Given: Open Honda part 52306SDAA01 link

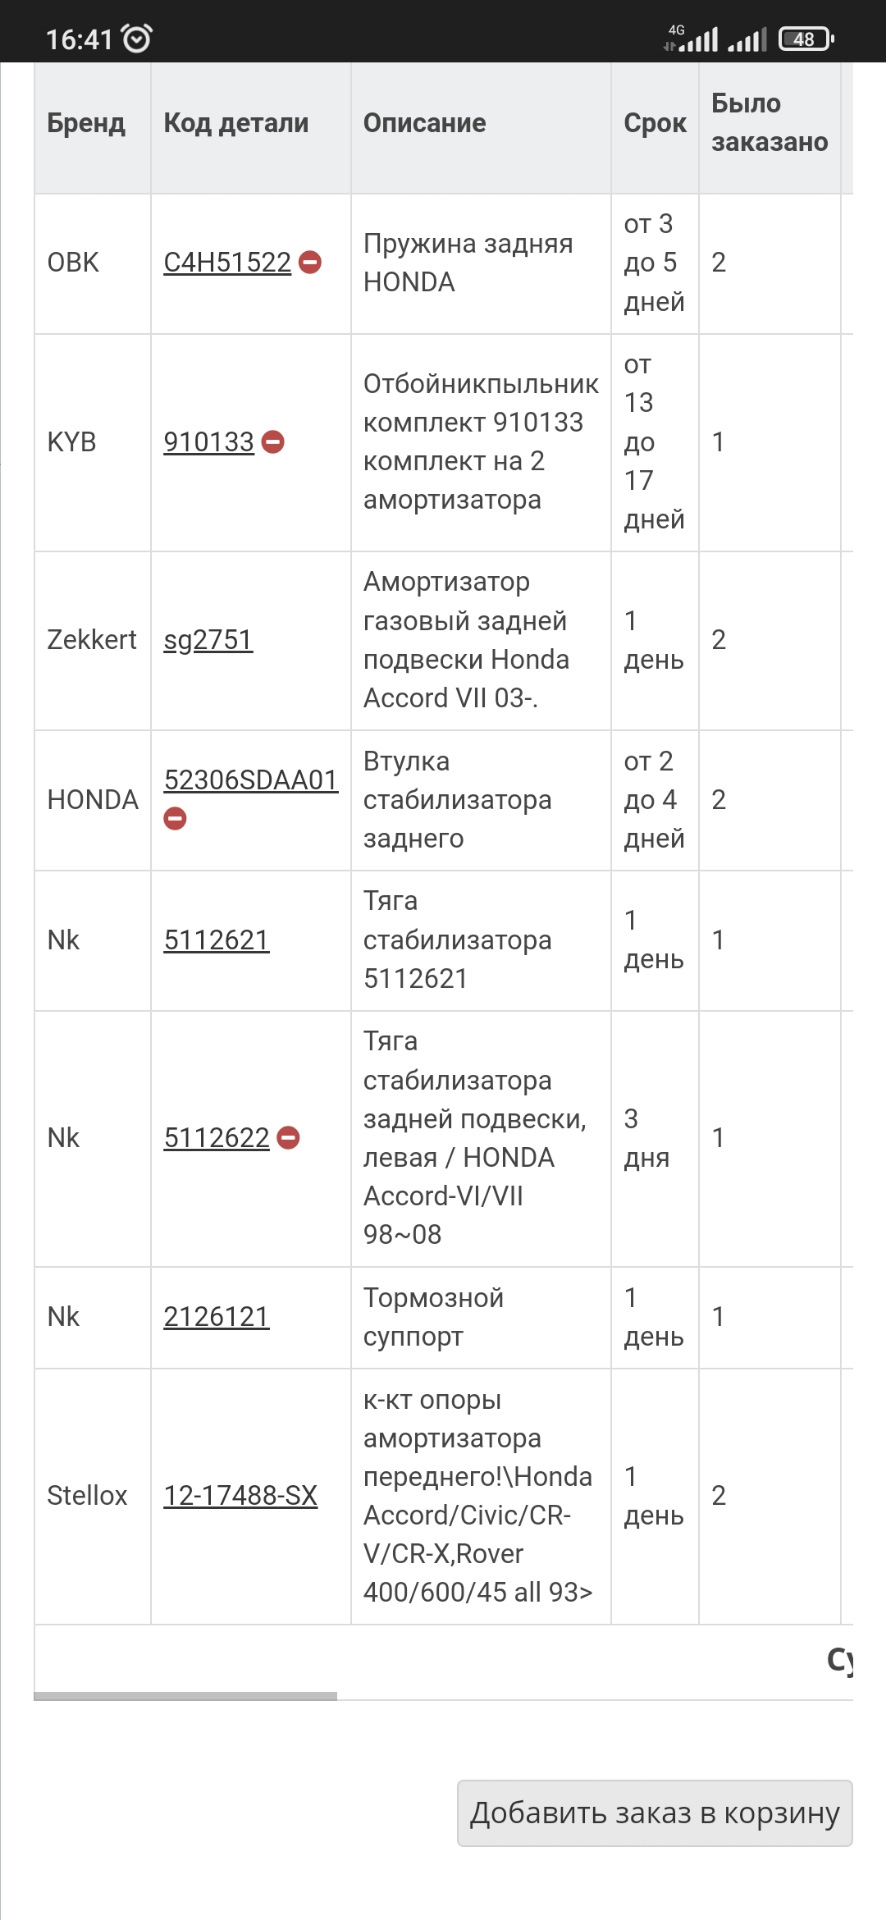Looking at the screenshot, I should (x=250, y=780).
